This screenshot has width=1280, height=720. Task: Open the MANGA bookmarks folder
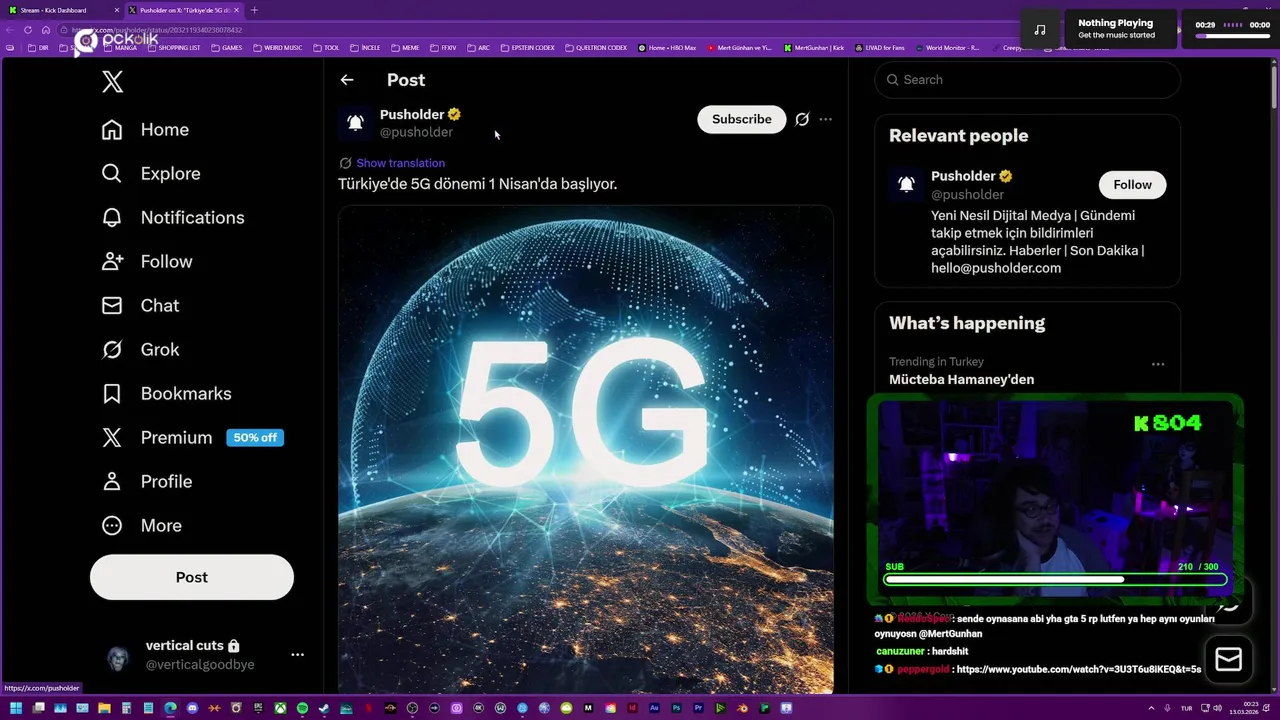120,48
